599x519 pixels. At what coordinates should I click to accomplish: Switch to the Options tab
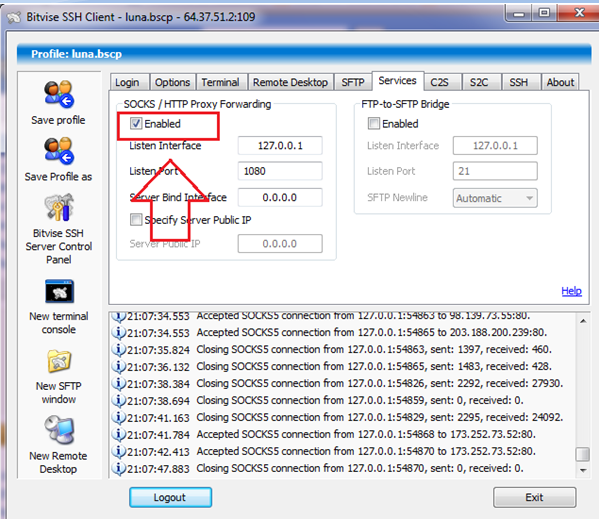[x=172, y=82]
